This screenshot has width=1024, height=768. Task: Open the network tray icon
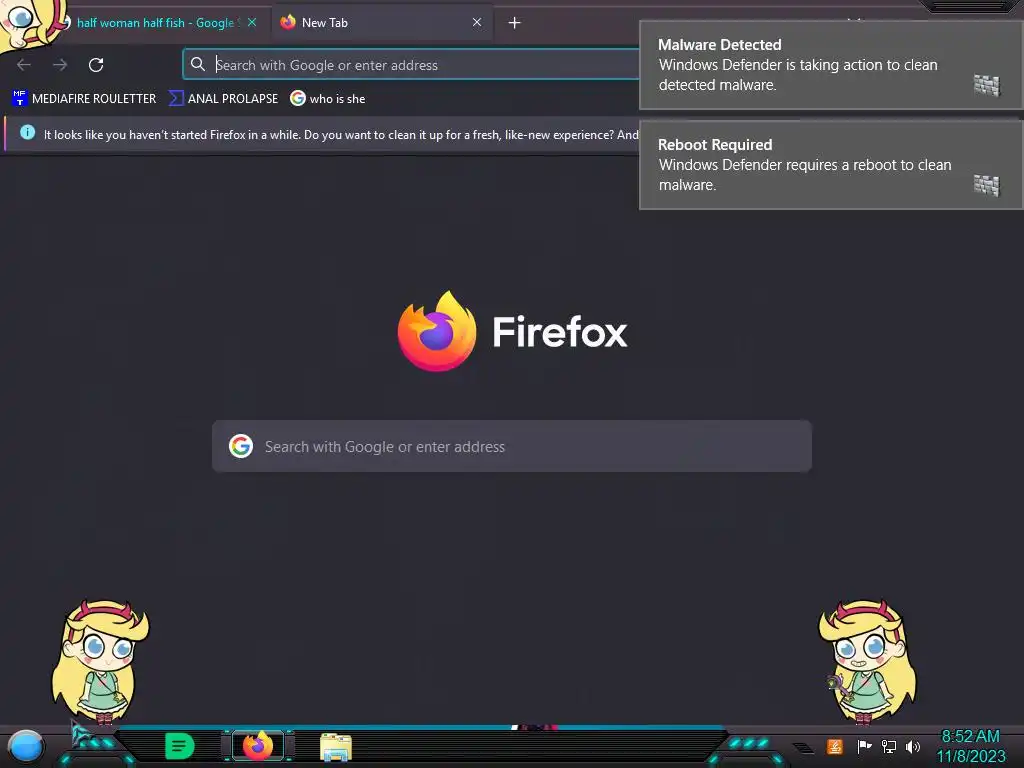888,746
